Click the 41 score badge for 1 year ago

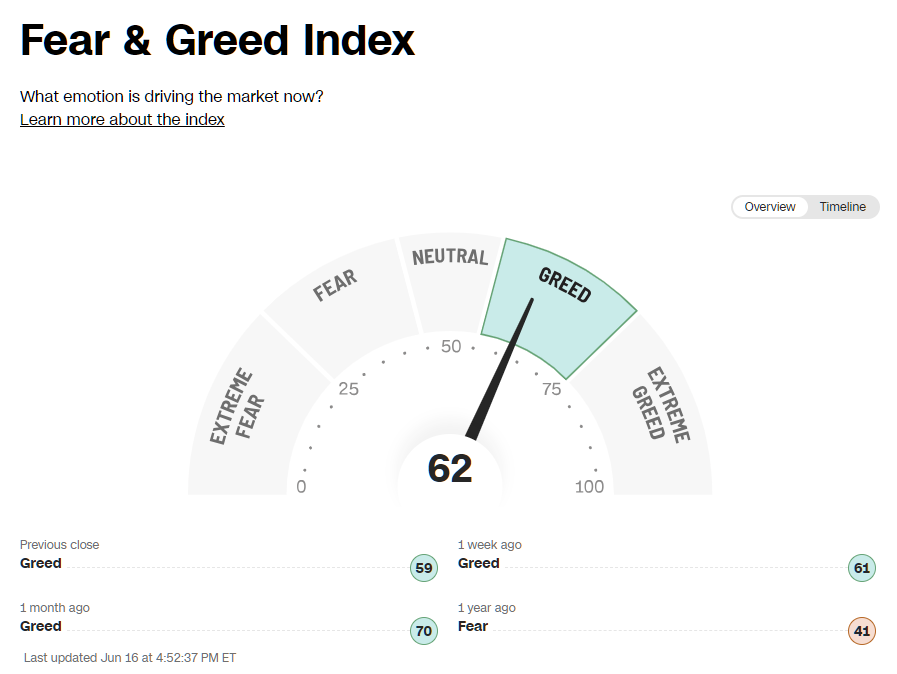click(861, 631)
